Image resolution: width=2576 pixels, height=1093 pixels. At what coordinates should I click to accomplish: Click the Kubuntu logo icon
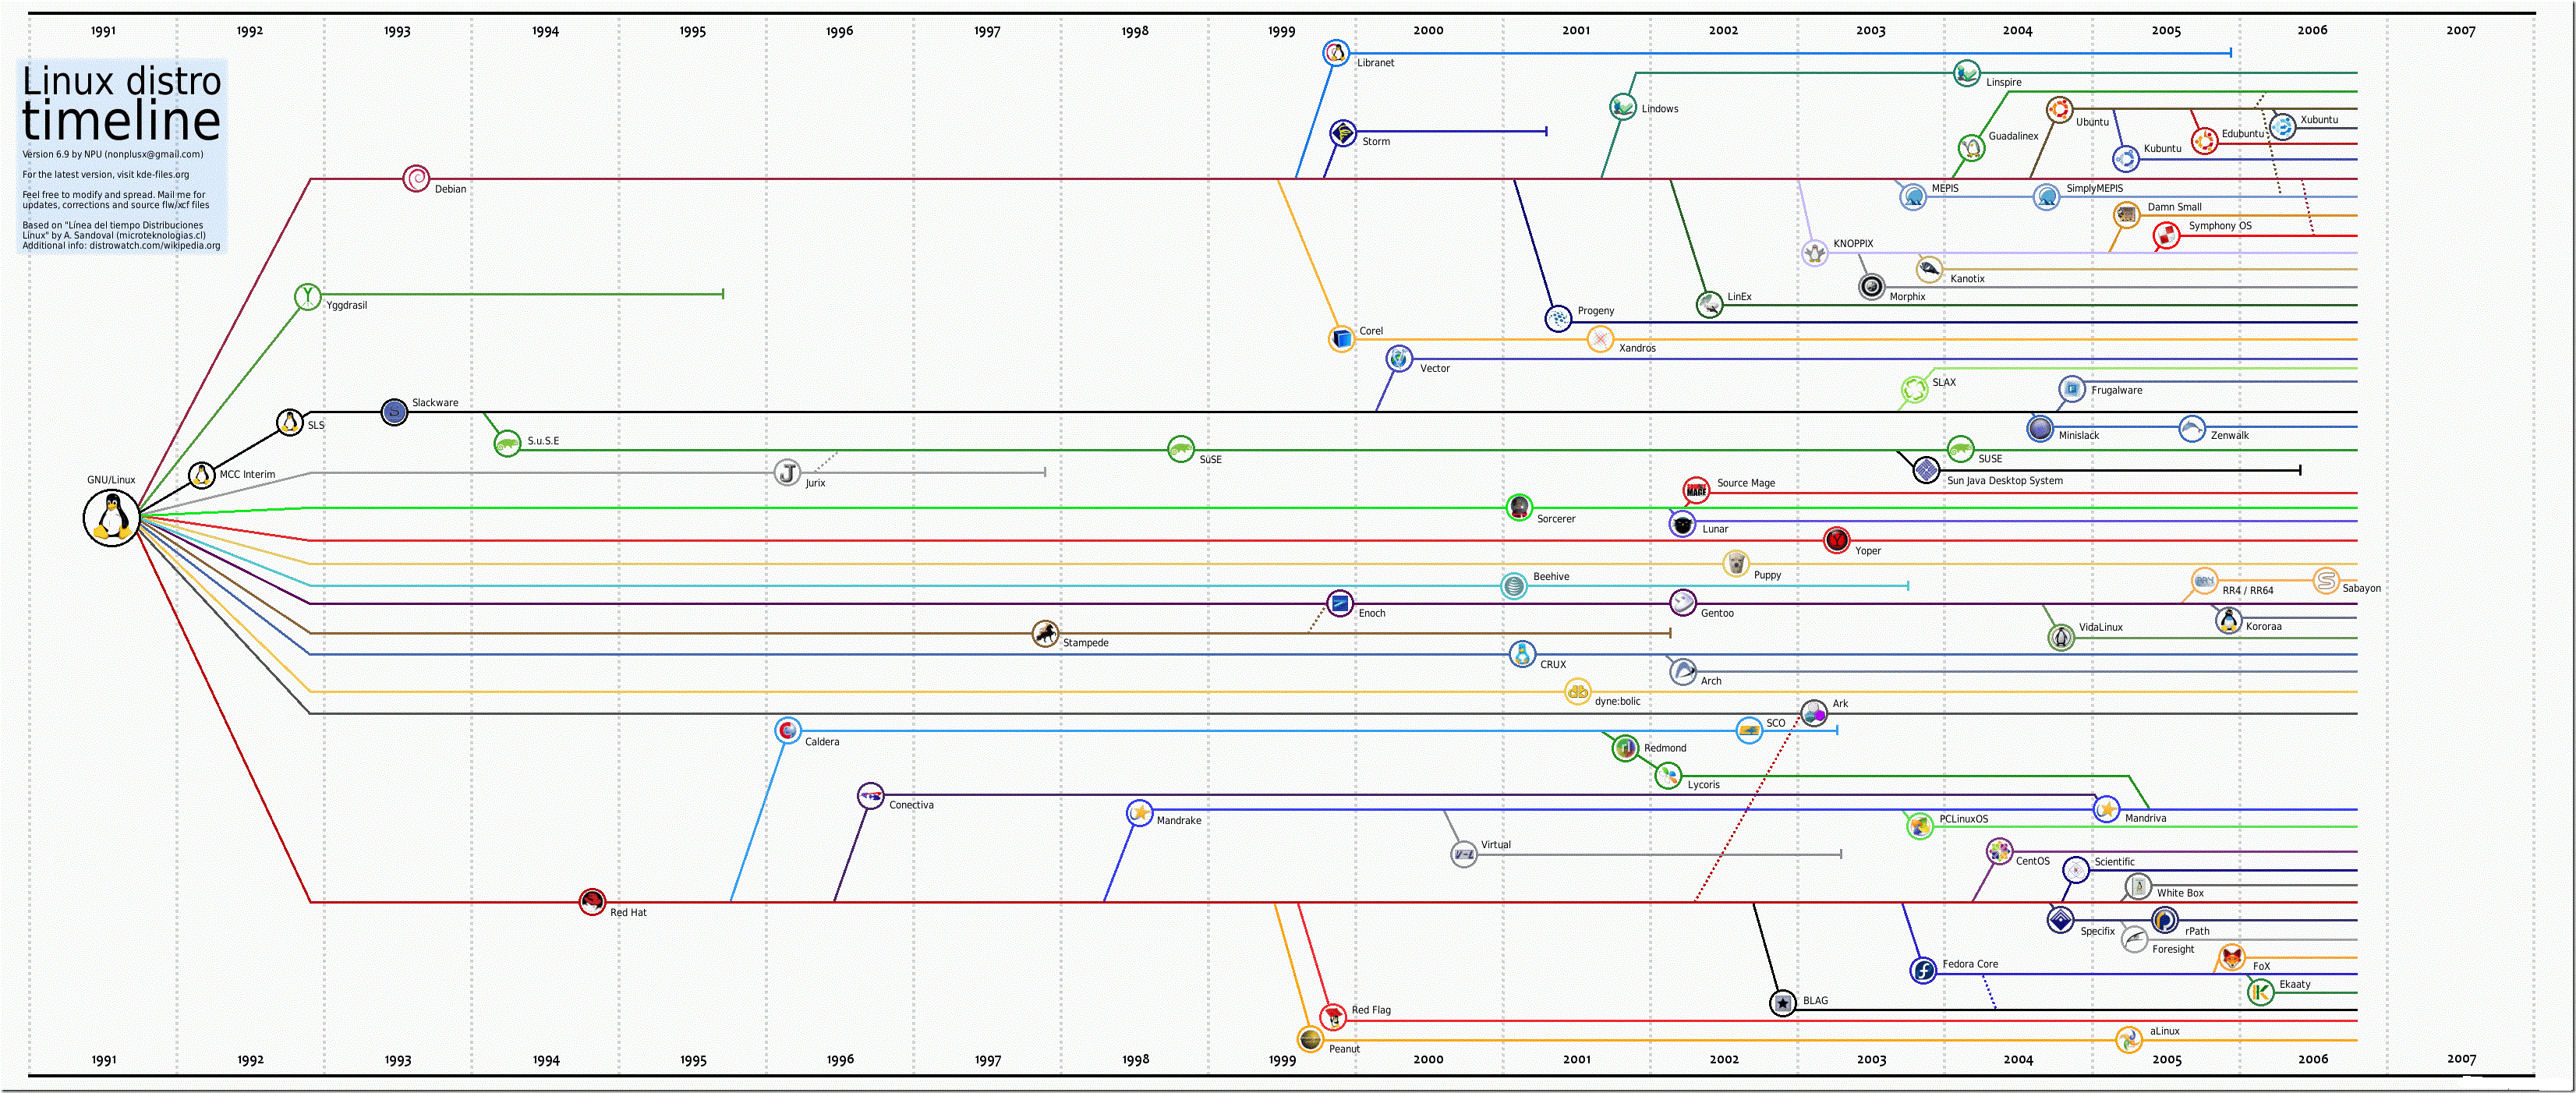(x=2126, y=158)
